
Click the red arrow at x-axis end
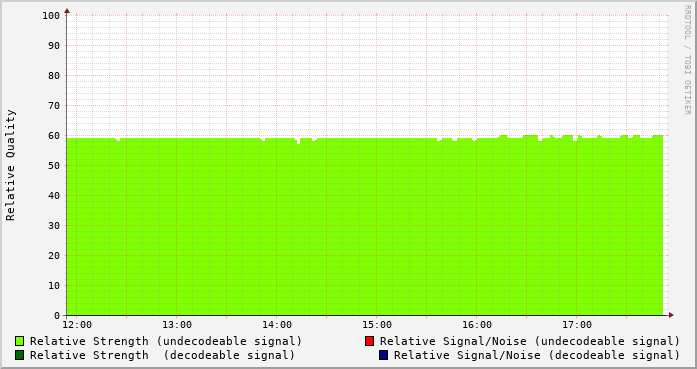671,315
